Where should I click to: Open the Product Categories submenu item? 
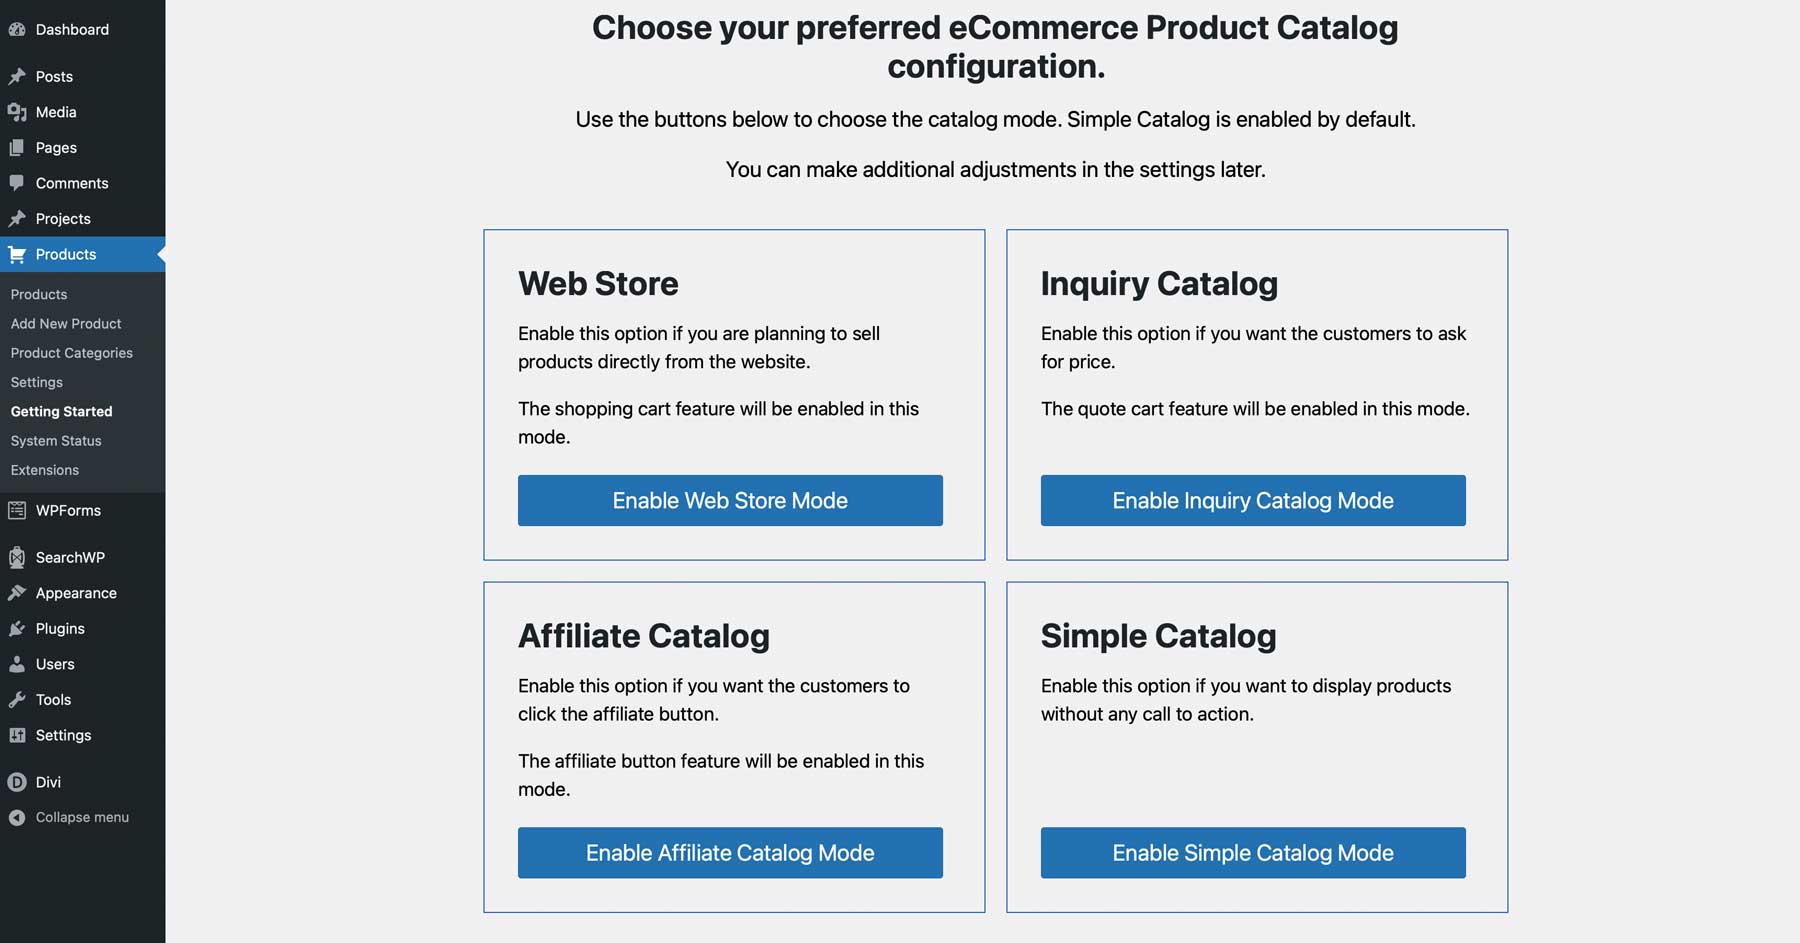tap(71, 353)
